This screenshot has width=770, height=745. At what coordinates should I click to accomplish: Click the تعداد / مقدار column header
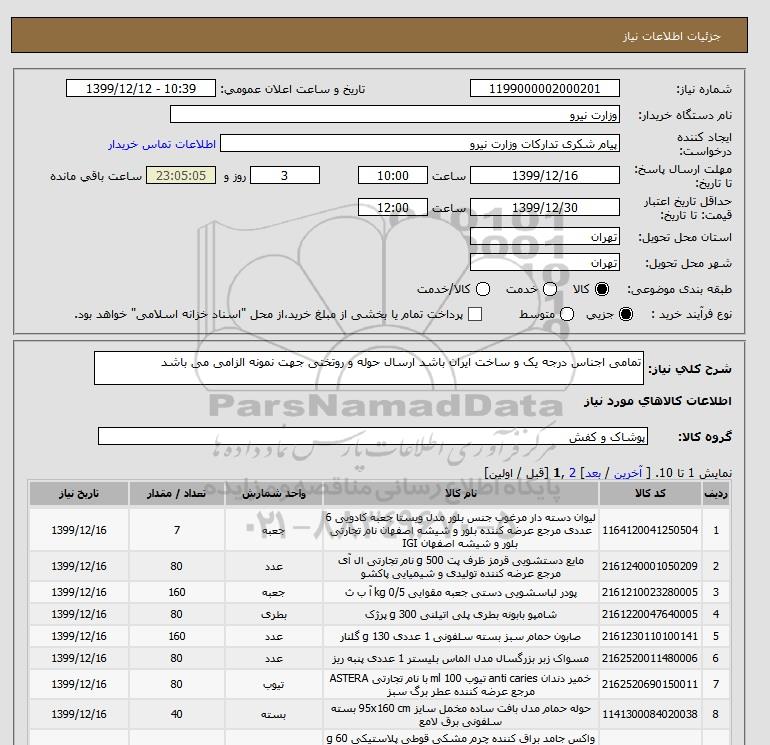point(176,494)
